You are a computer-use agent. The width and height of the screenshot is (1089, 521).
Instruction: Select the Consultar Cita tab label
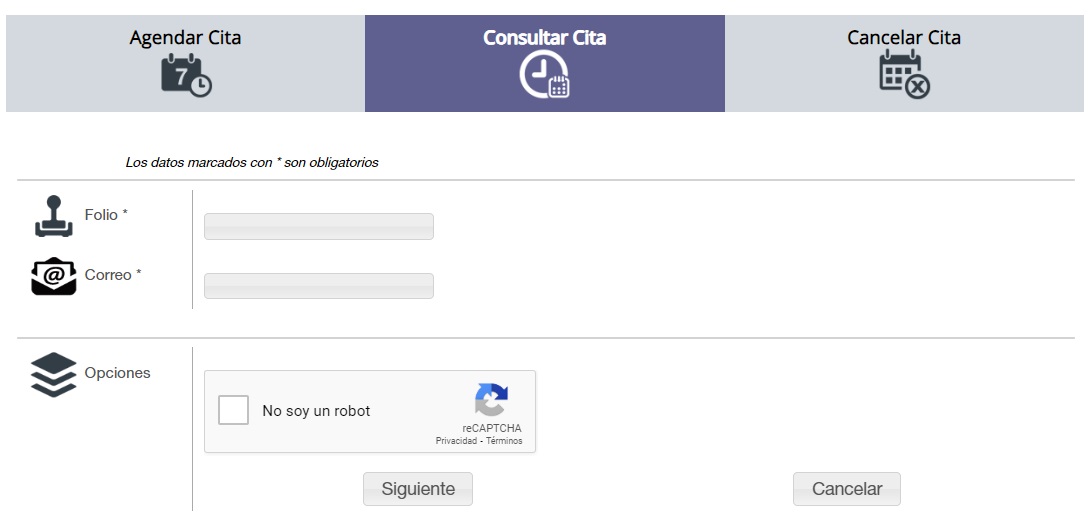tap(544, 38)
